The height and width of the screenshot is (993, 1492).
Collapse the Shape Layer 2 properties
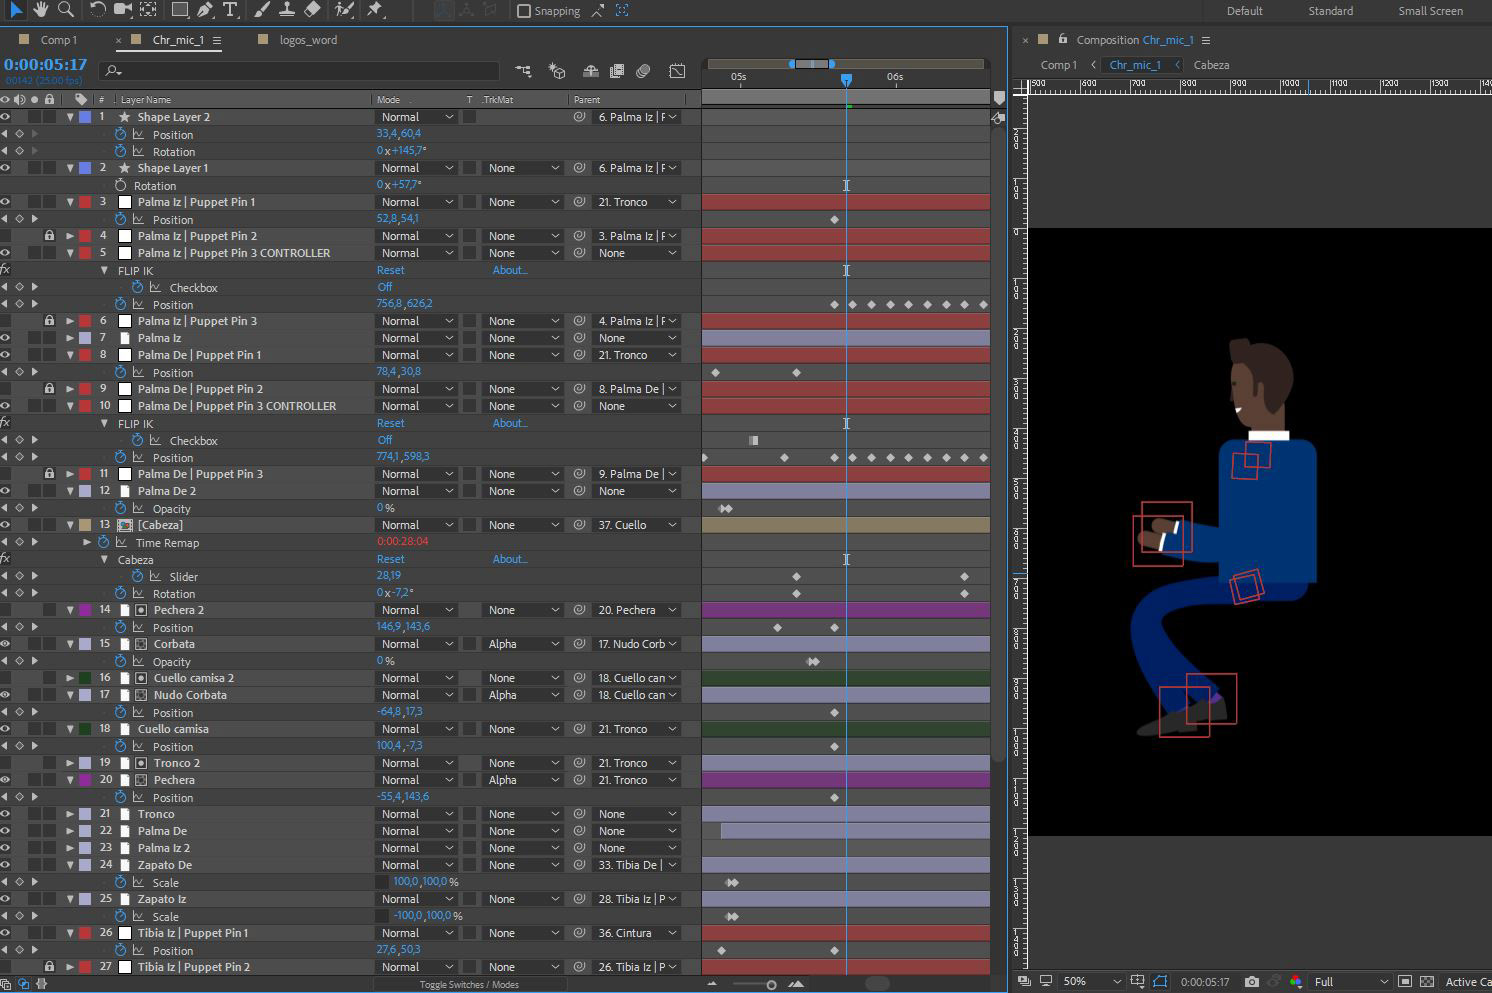pyautogui.click(x=70, y=117)
